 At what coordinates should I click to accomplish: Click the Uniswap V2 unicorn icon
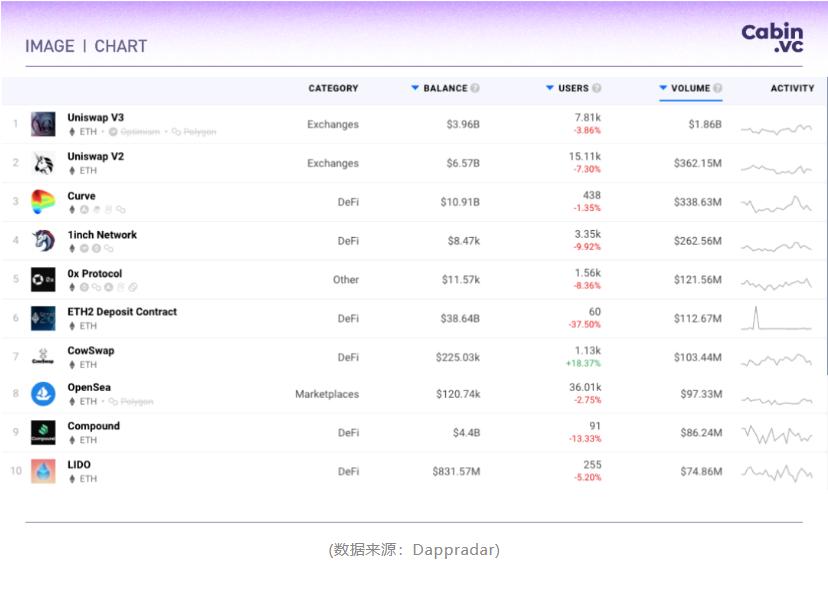pos(43,163)
